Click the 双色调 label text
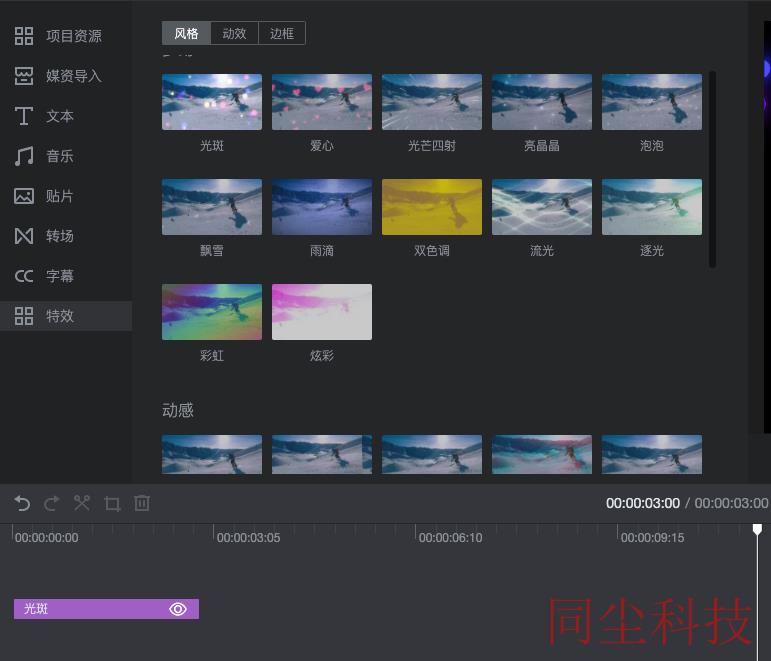The image size is (771, 661). [432, 251]
